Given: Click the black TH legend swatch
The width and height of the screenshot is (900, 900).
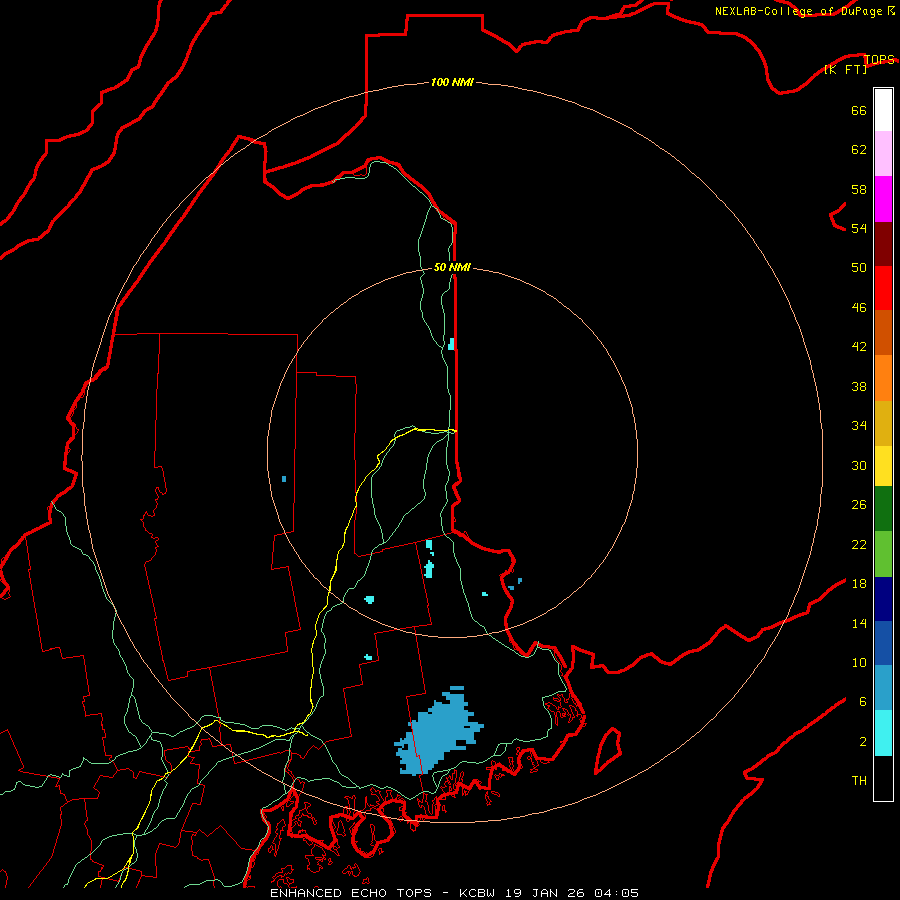Looking at the screenshot, I should click(883, 778).
